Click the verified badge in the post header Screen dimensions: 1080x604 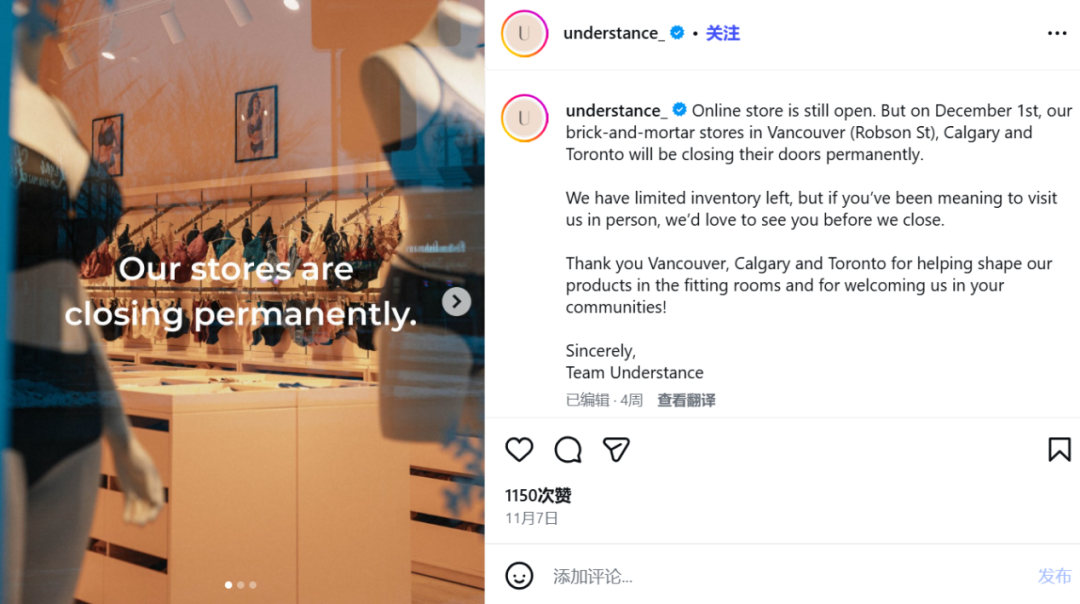click(x=677, y=33)
